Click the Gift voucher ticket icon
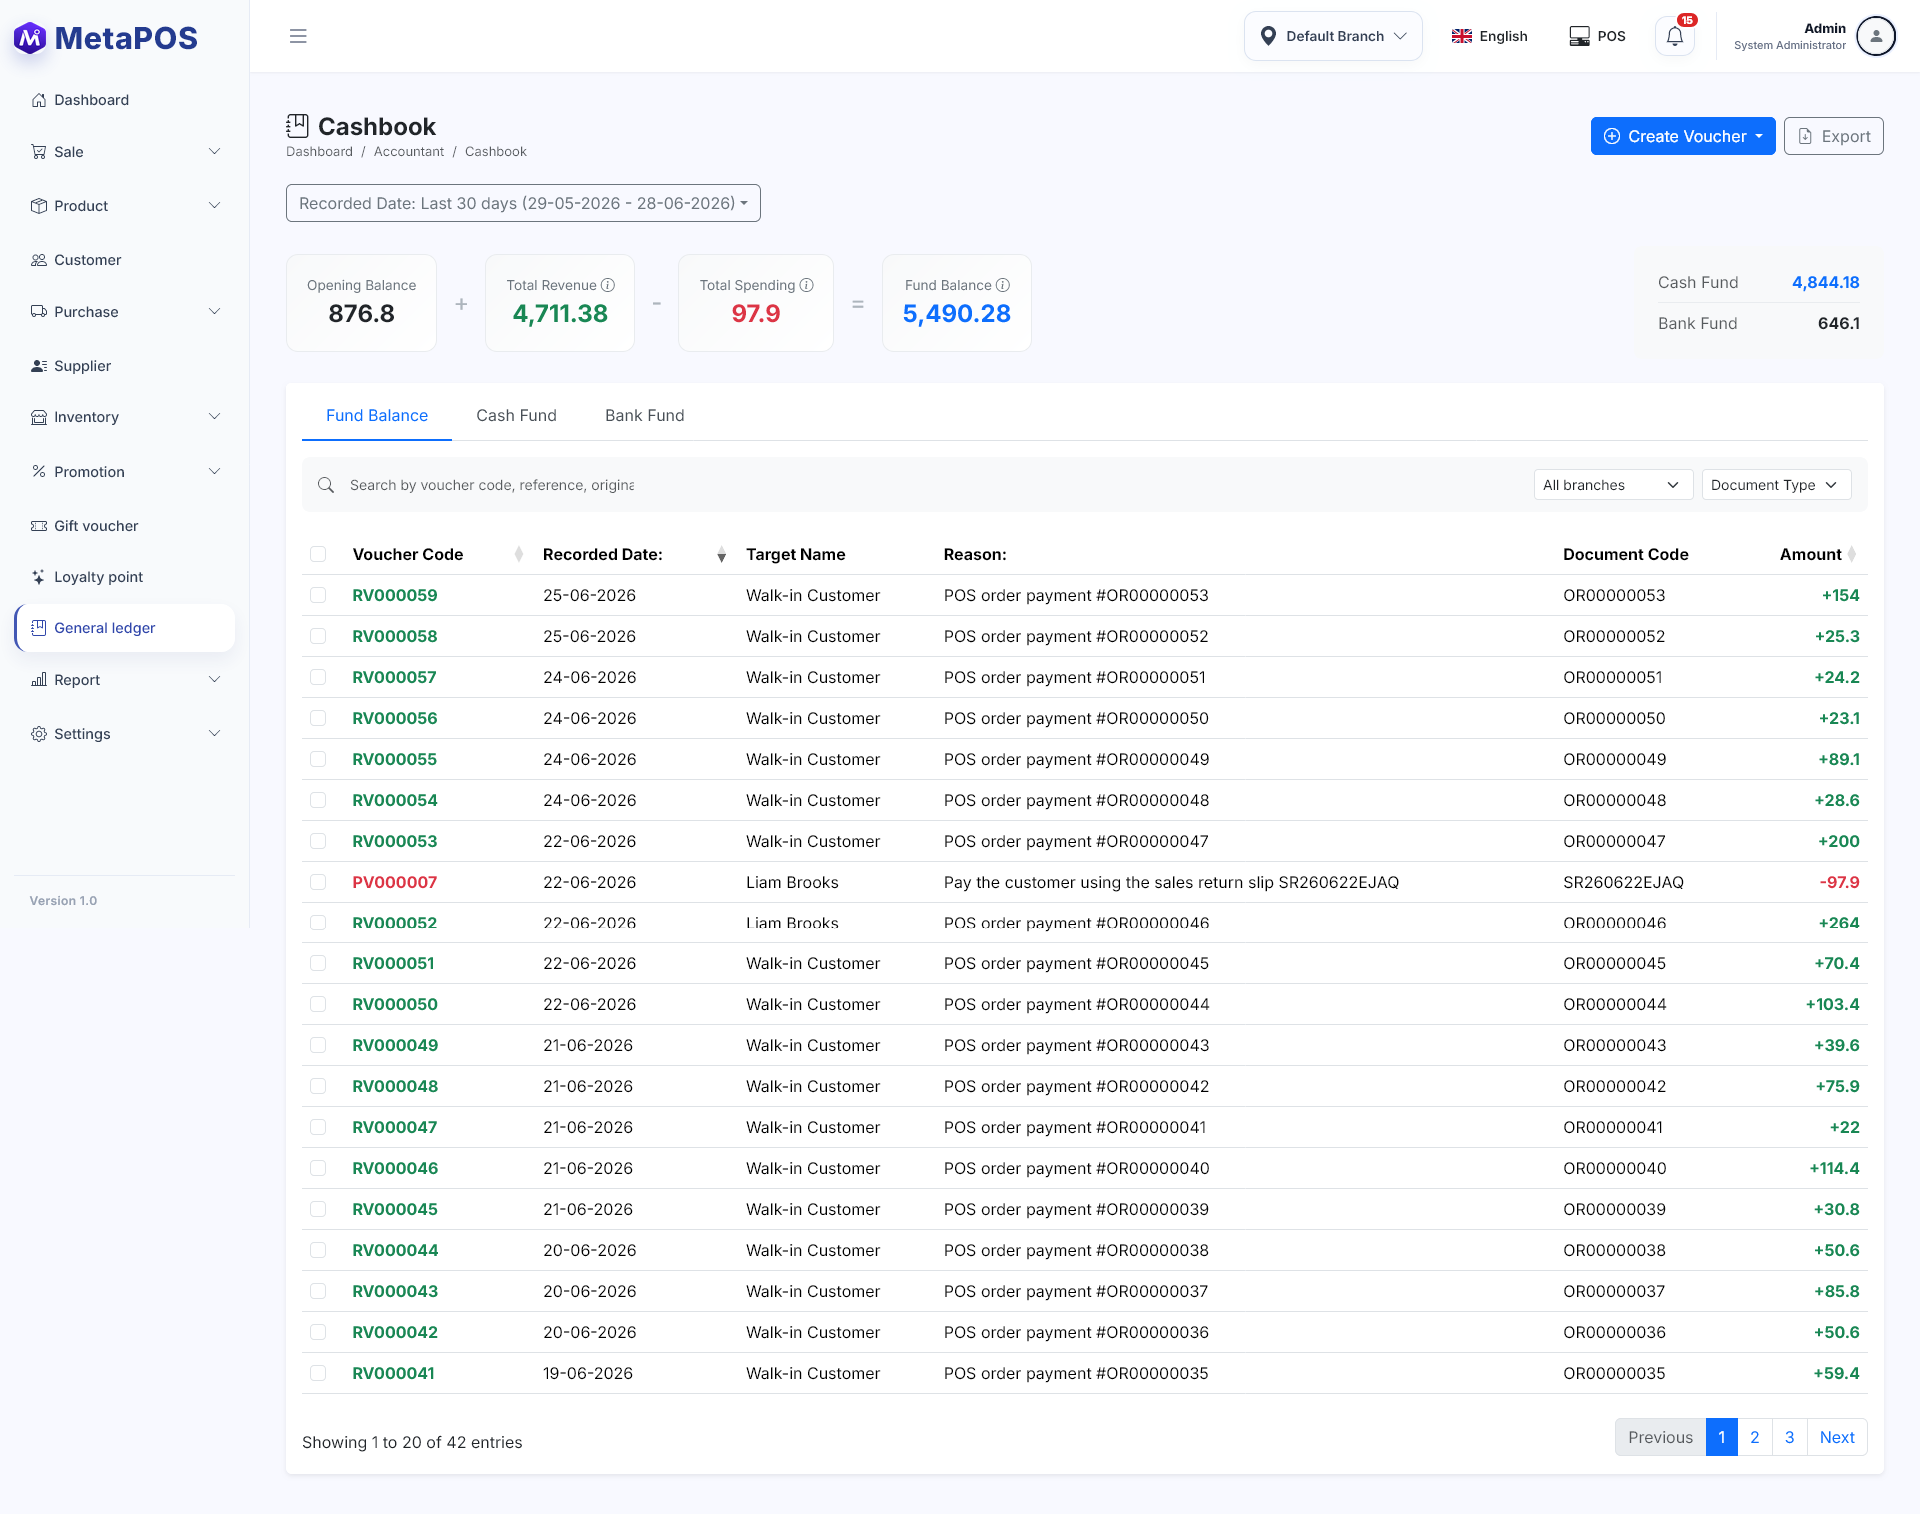 click(39, 526)
